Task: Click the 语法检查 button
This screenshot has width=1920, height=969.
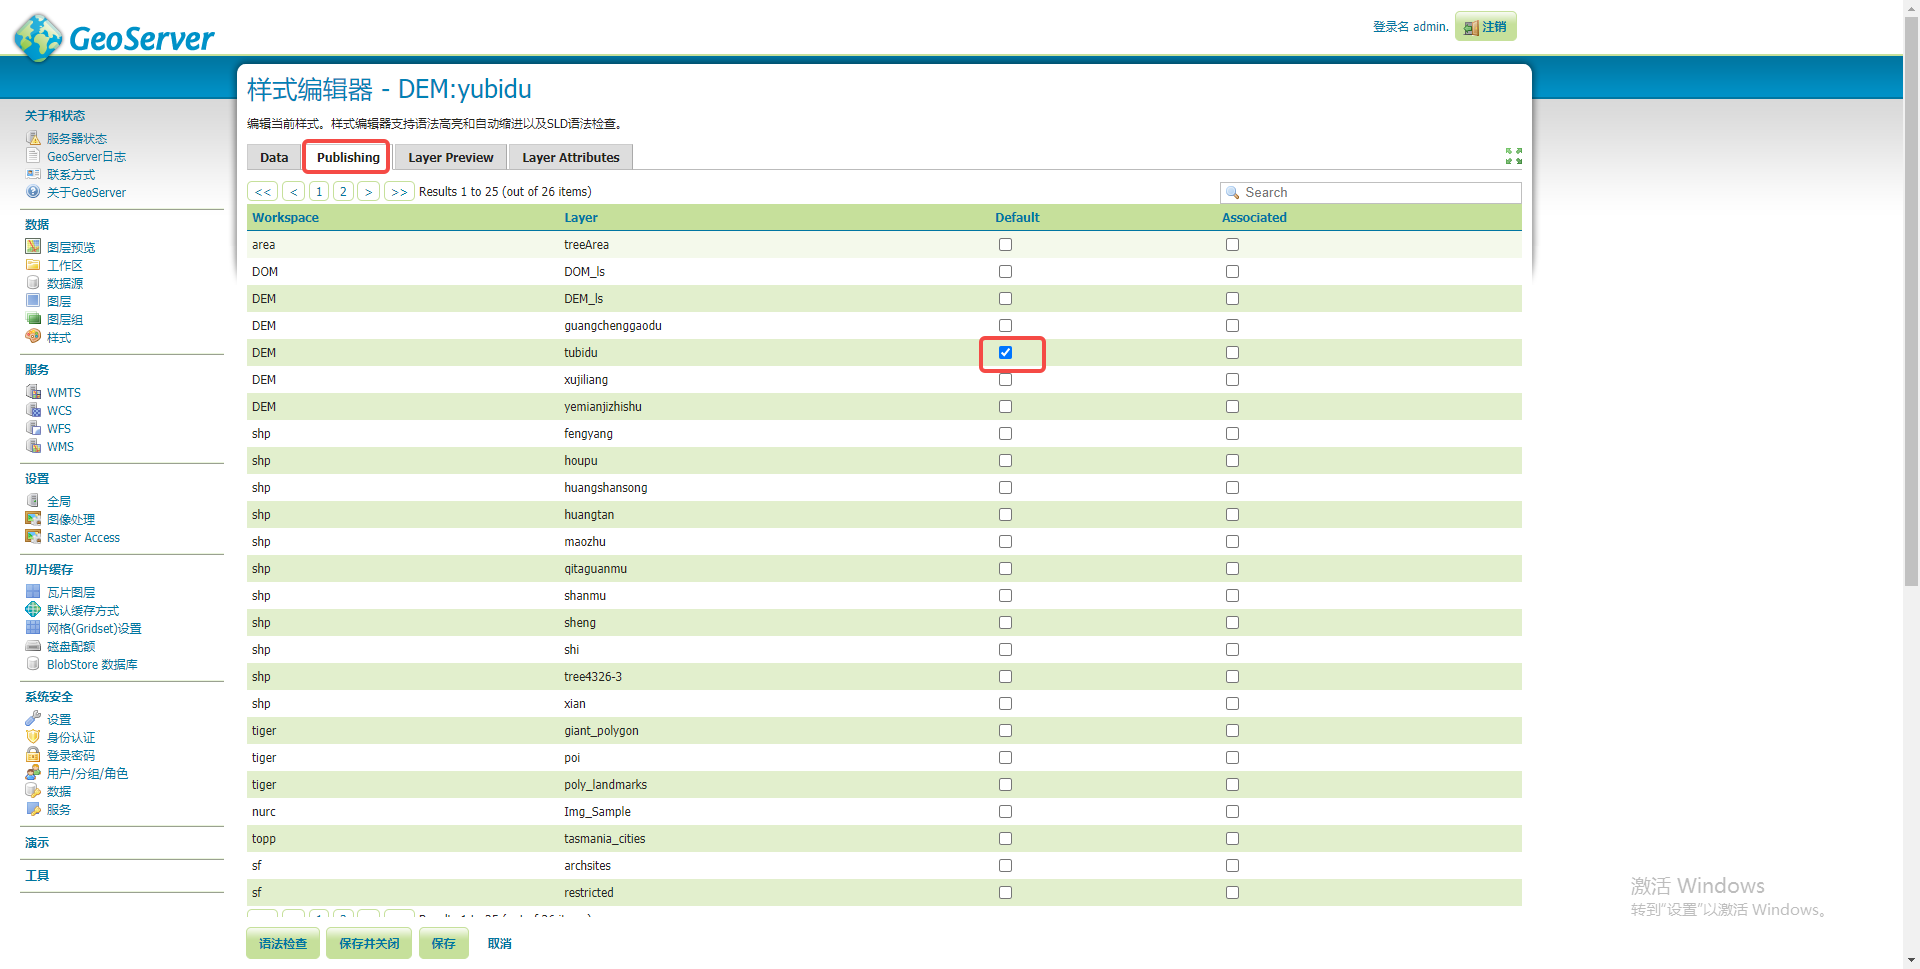Action: [x=283, y=943]
